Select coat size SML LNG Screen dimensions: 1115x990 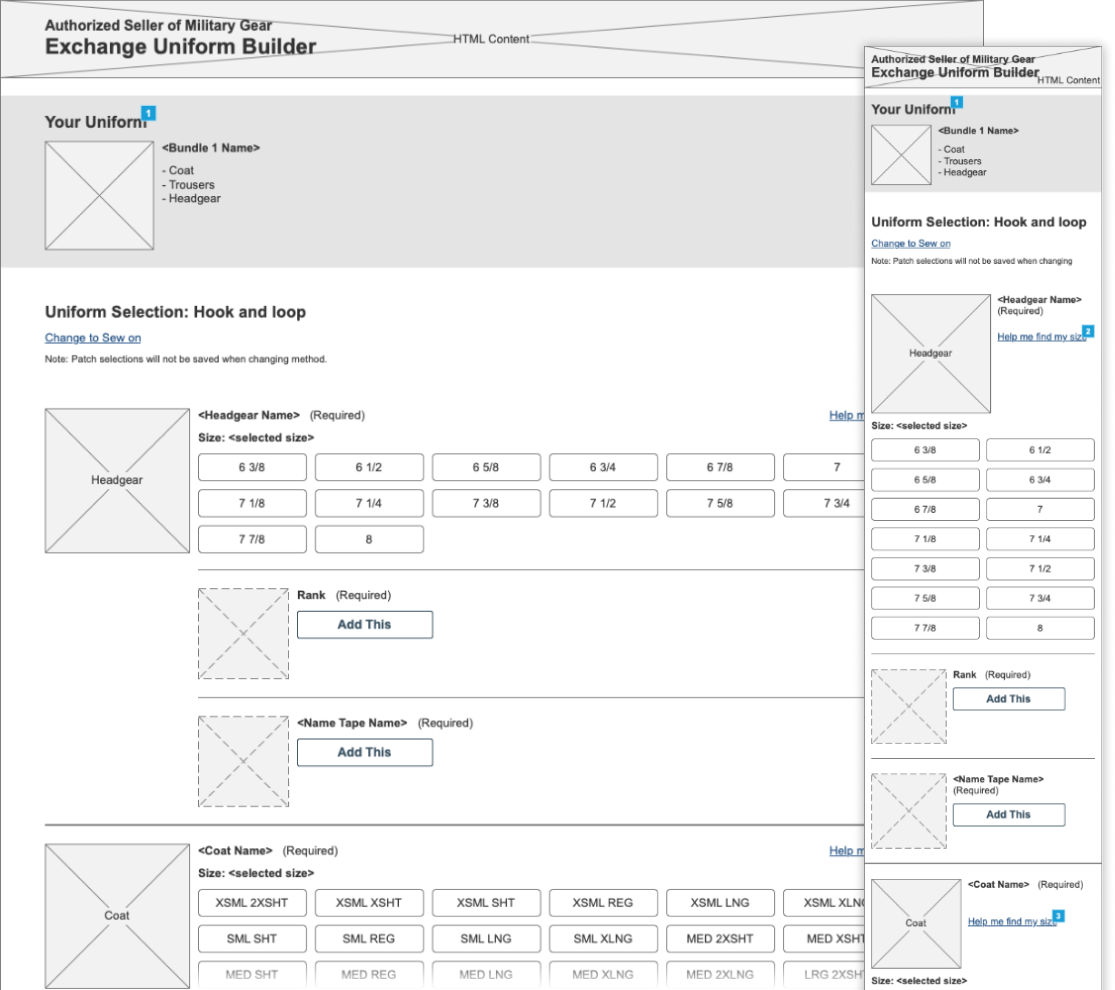[485, 939]
